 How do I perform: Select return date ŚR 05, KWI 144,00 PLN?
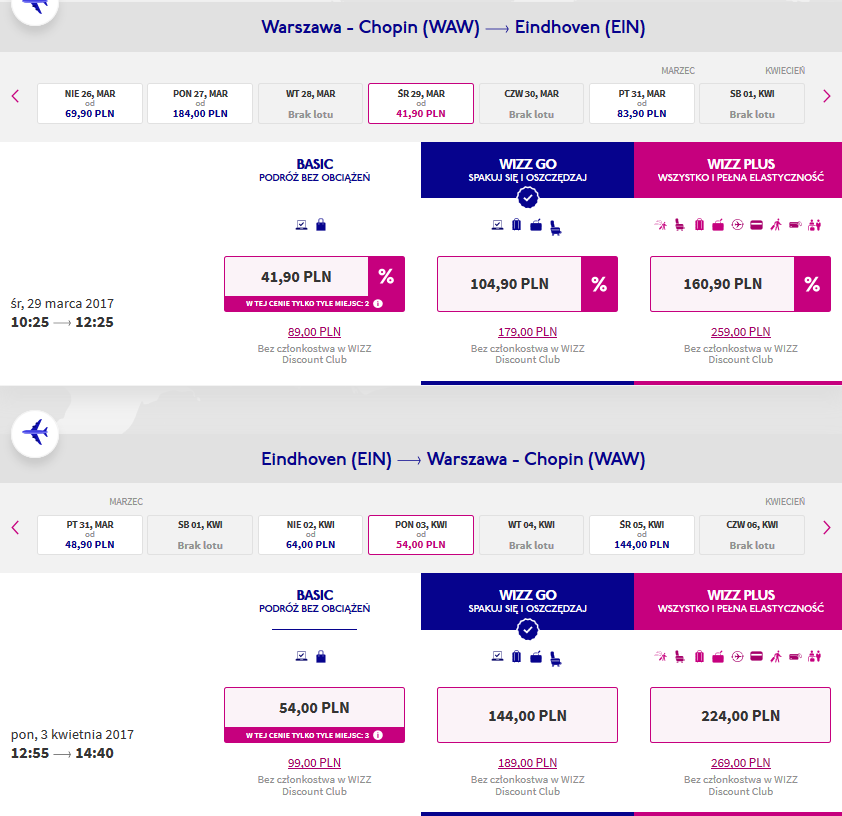(x=642, y=535)
